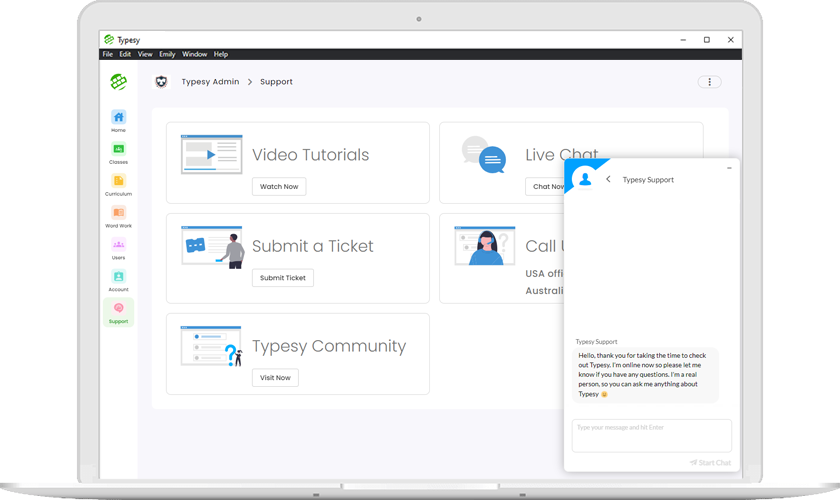Click the Start Chat button

click(x=710, y=462)
